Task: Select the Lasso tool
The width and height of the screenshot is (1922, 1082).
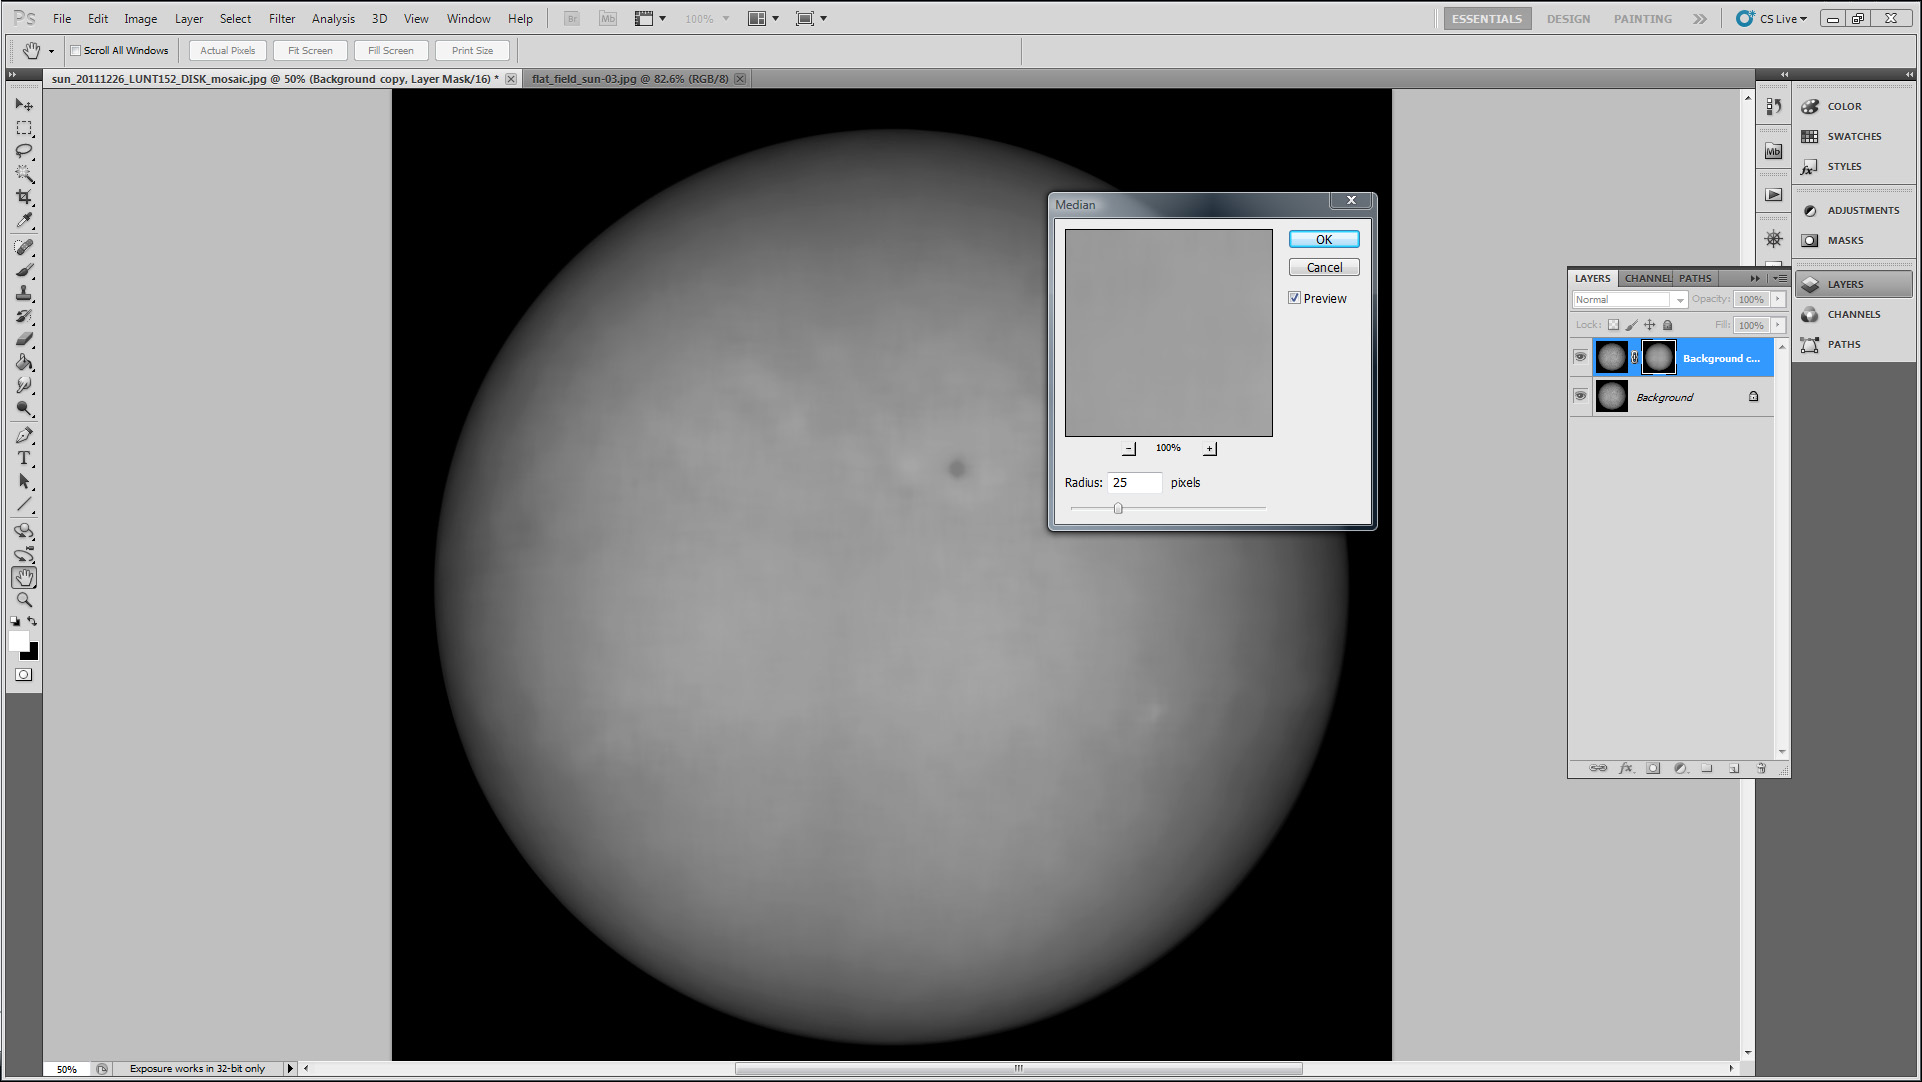Action: coord(24,151)
